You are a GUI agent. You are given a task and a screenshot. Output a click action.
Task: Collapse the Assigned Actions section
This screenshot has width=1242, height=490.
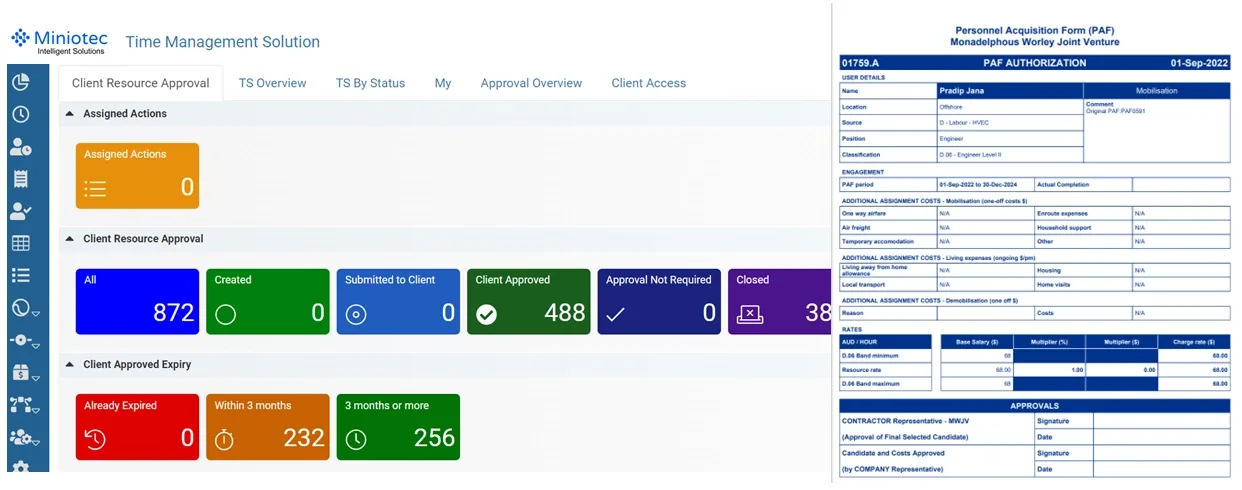pyautogui.click(x=70, y=114)
